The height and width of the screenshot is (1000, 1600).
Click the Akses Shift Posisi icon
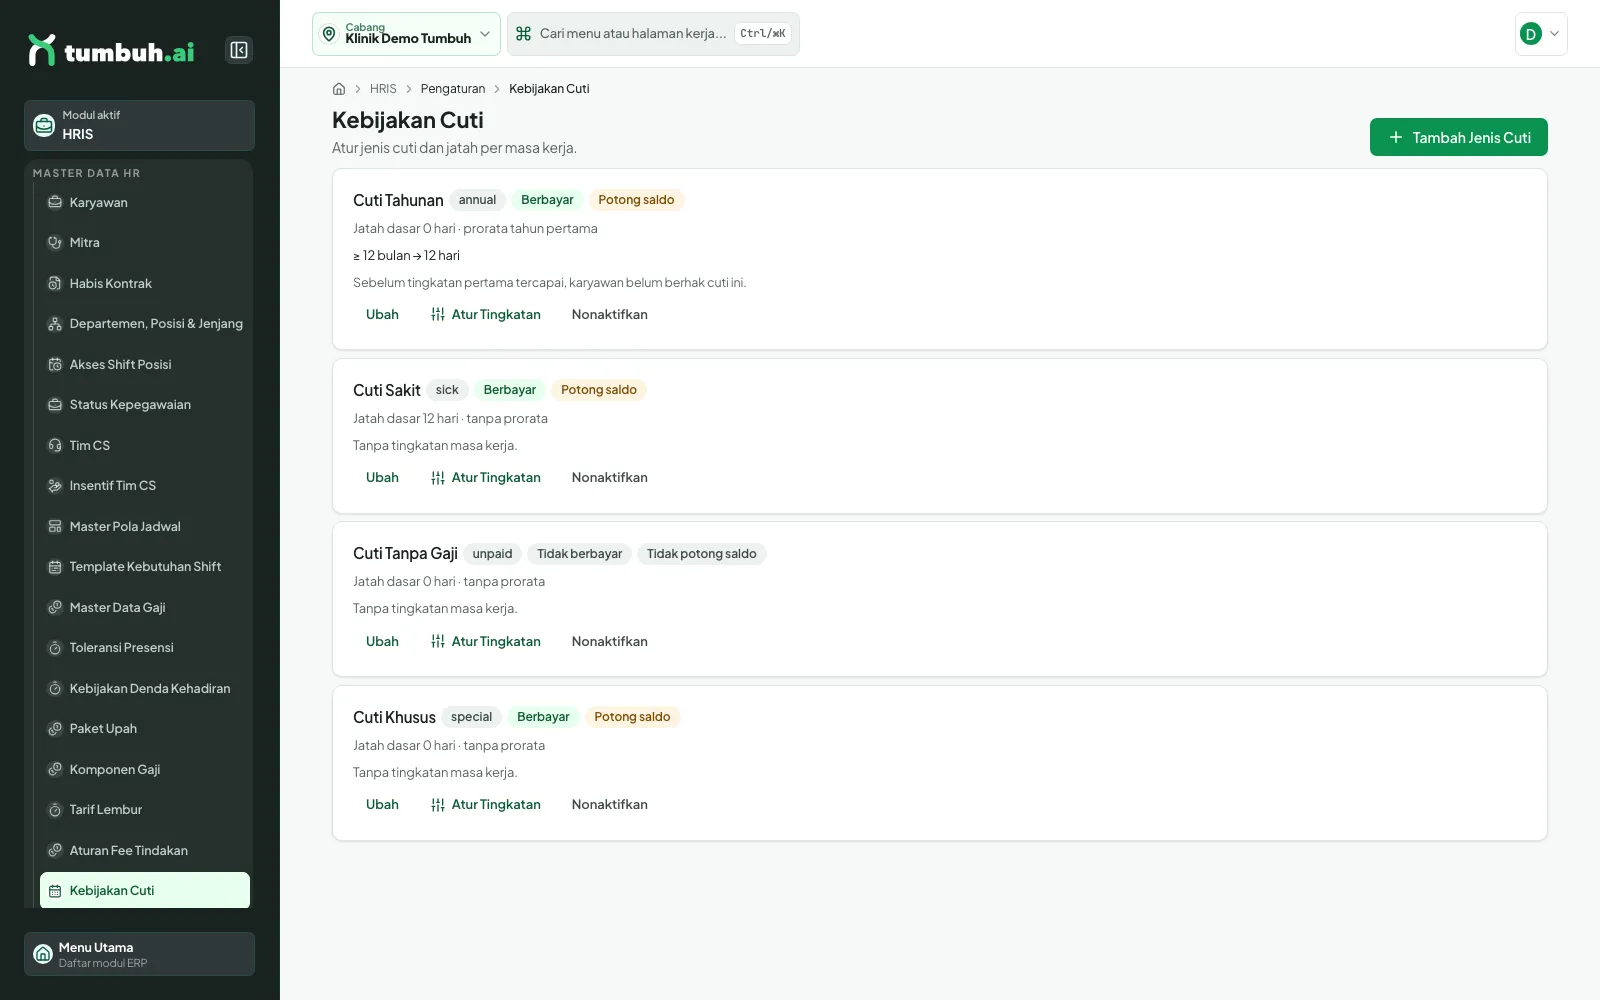[55, 365]
